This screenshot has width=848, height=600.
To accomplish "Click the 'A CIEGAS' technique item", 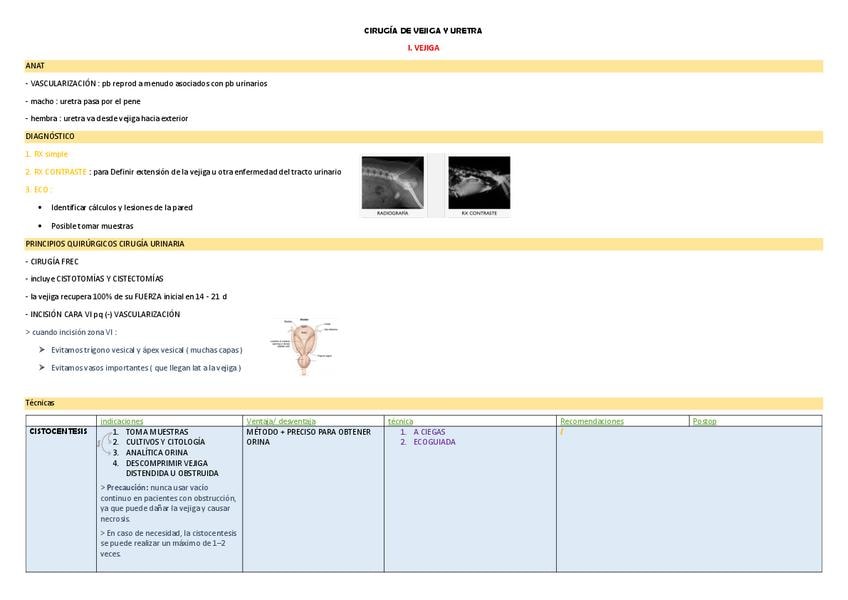I will [429, 432].
